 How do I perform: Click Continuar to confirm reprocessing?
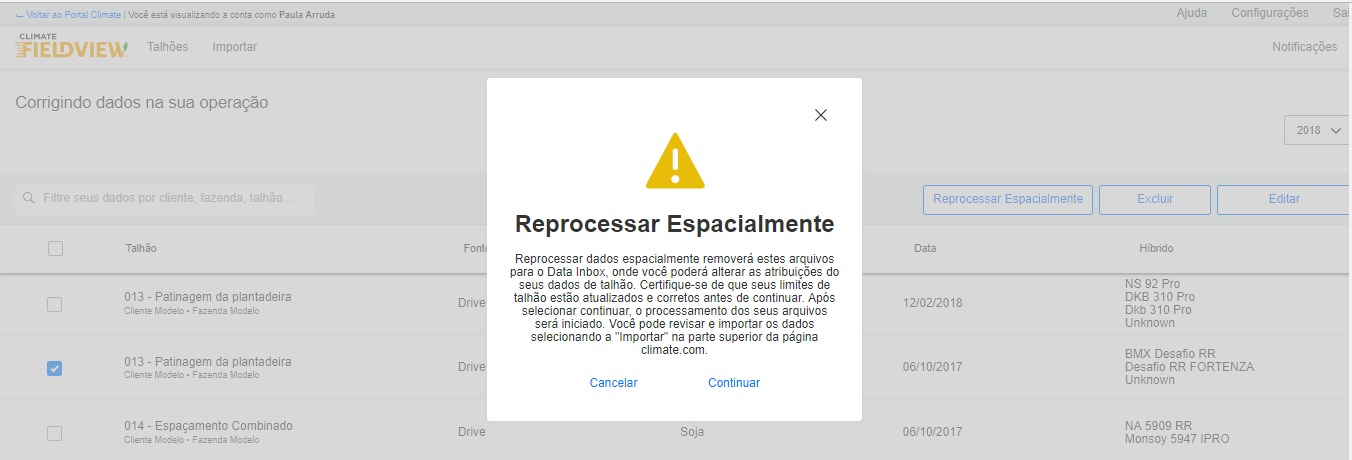(x=733, y=383)
